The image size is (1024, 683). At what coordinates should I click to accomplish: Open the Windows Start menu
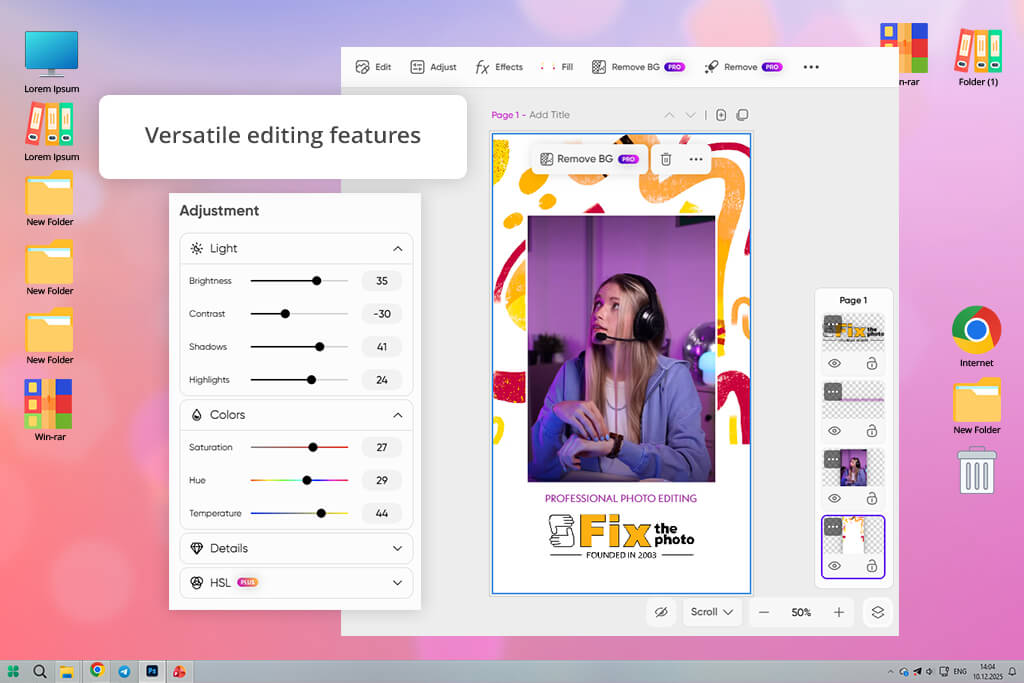click(x=13, y=671)
